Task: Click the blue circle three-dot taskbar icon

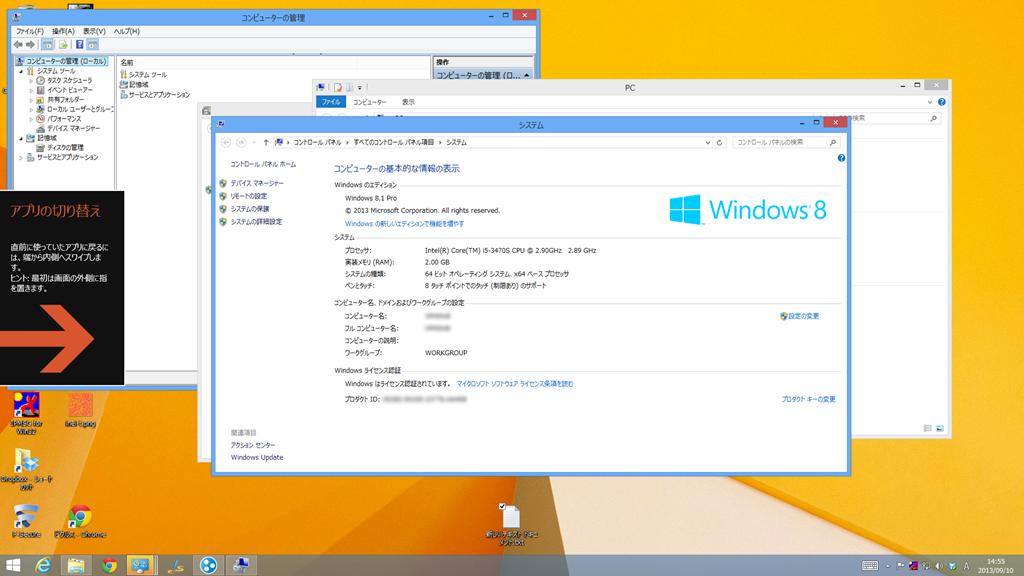Action: tap(208, 565)
